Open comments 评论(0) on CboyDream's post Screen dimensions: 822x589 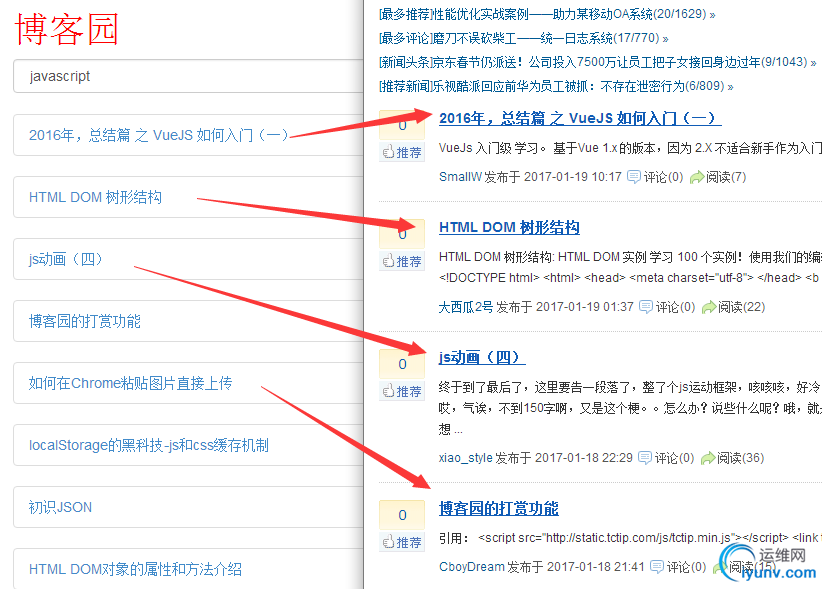678,567
